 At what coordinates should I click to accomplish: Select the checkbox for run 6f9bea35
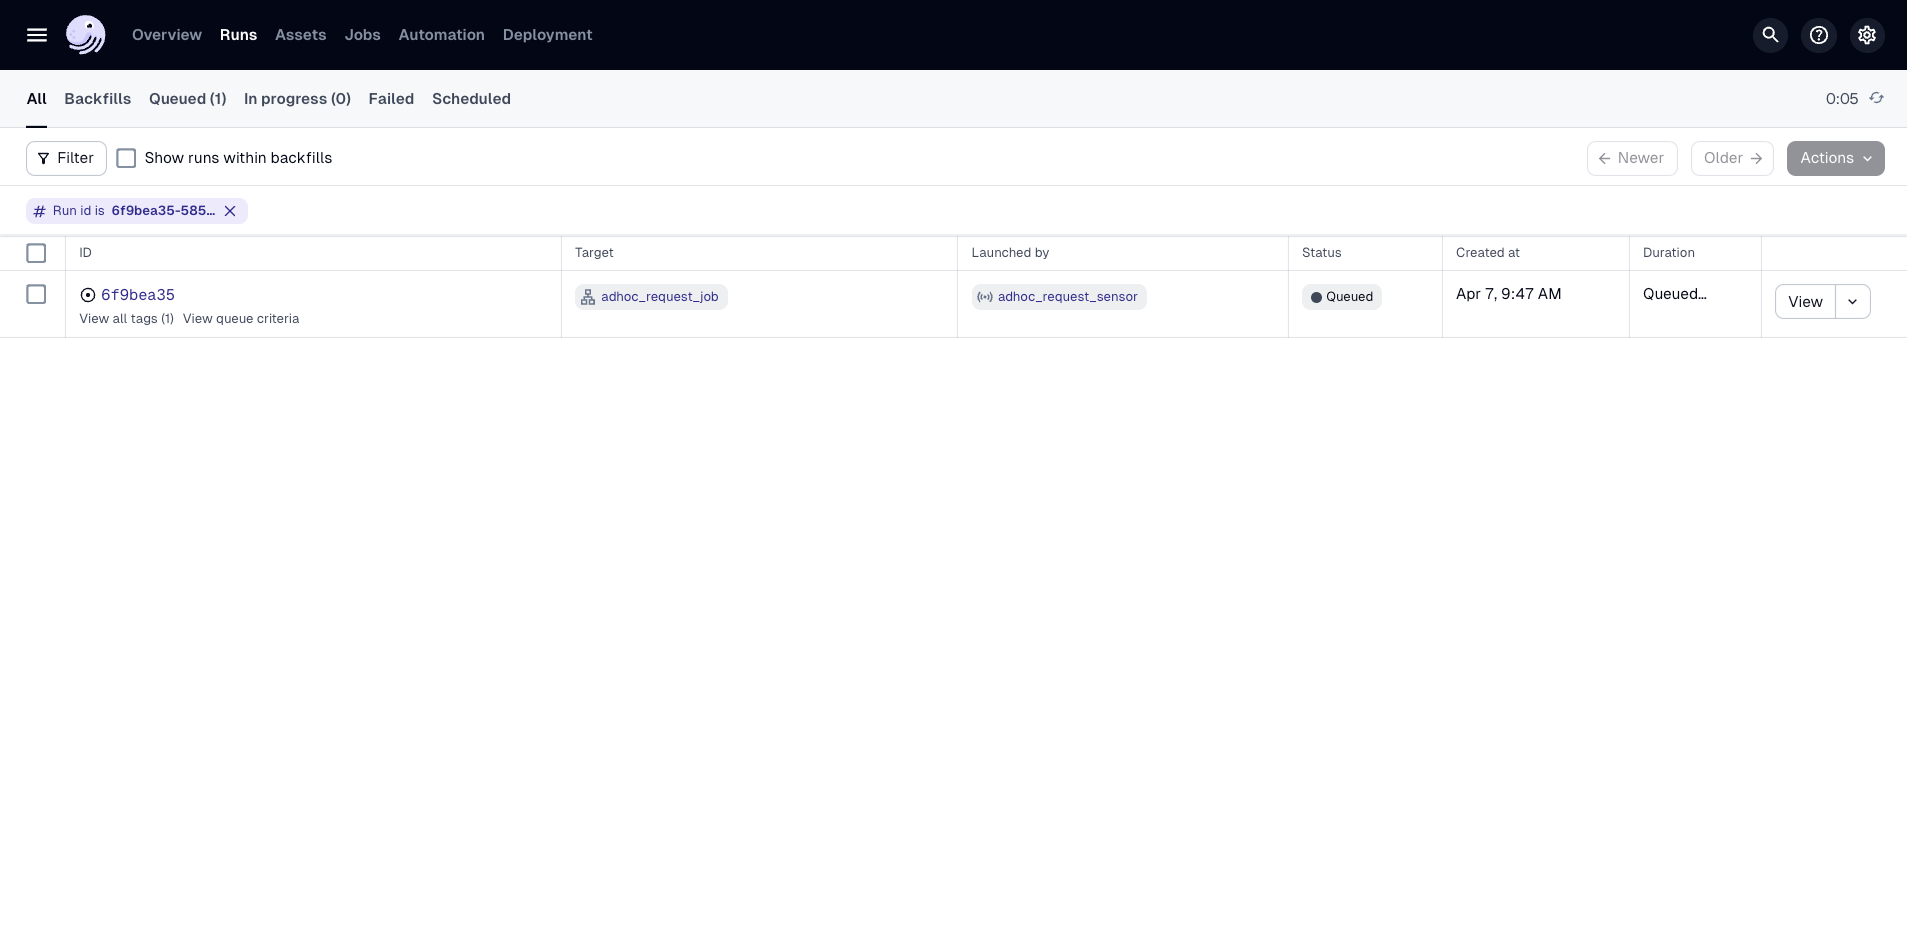pos(36,294)
